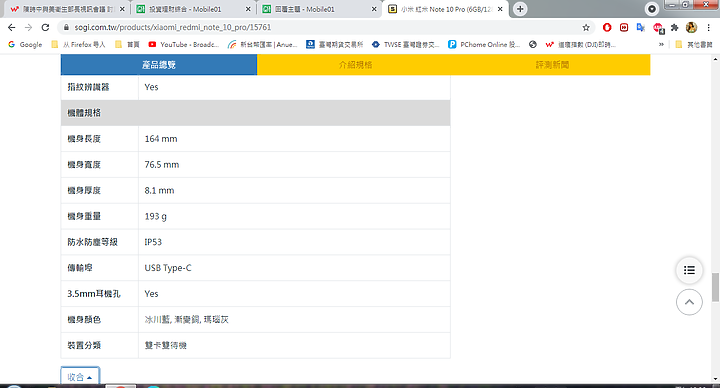Jump to top with the up-arrow circle
This screenshot has width=720, height=388.
689,302
